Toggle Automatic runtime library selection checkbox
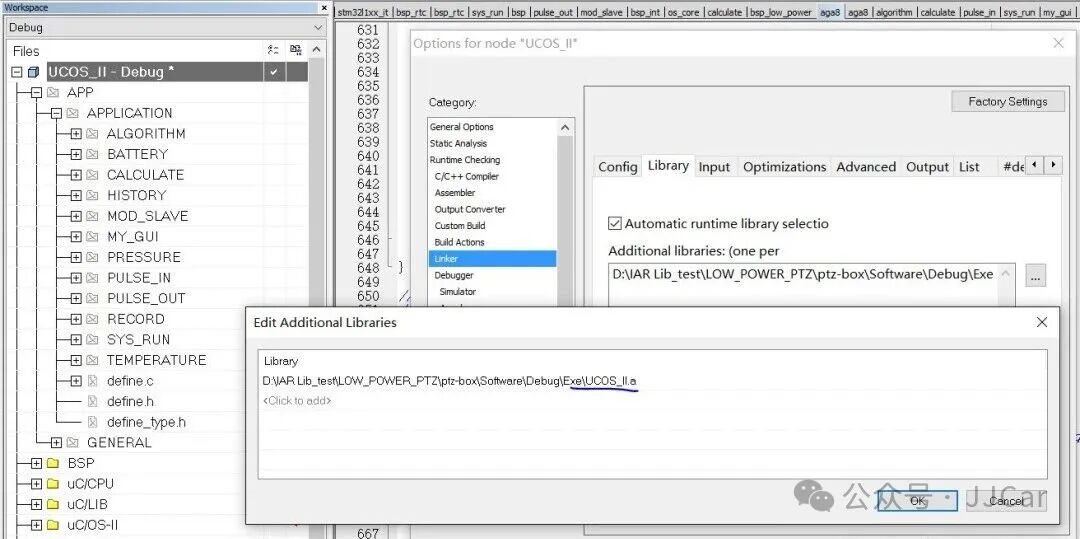Viewport: 1080px width, 539px height. (614, 224)
